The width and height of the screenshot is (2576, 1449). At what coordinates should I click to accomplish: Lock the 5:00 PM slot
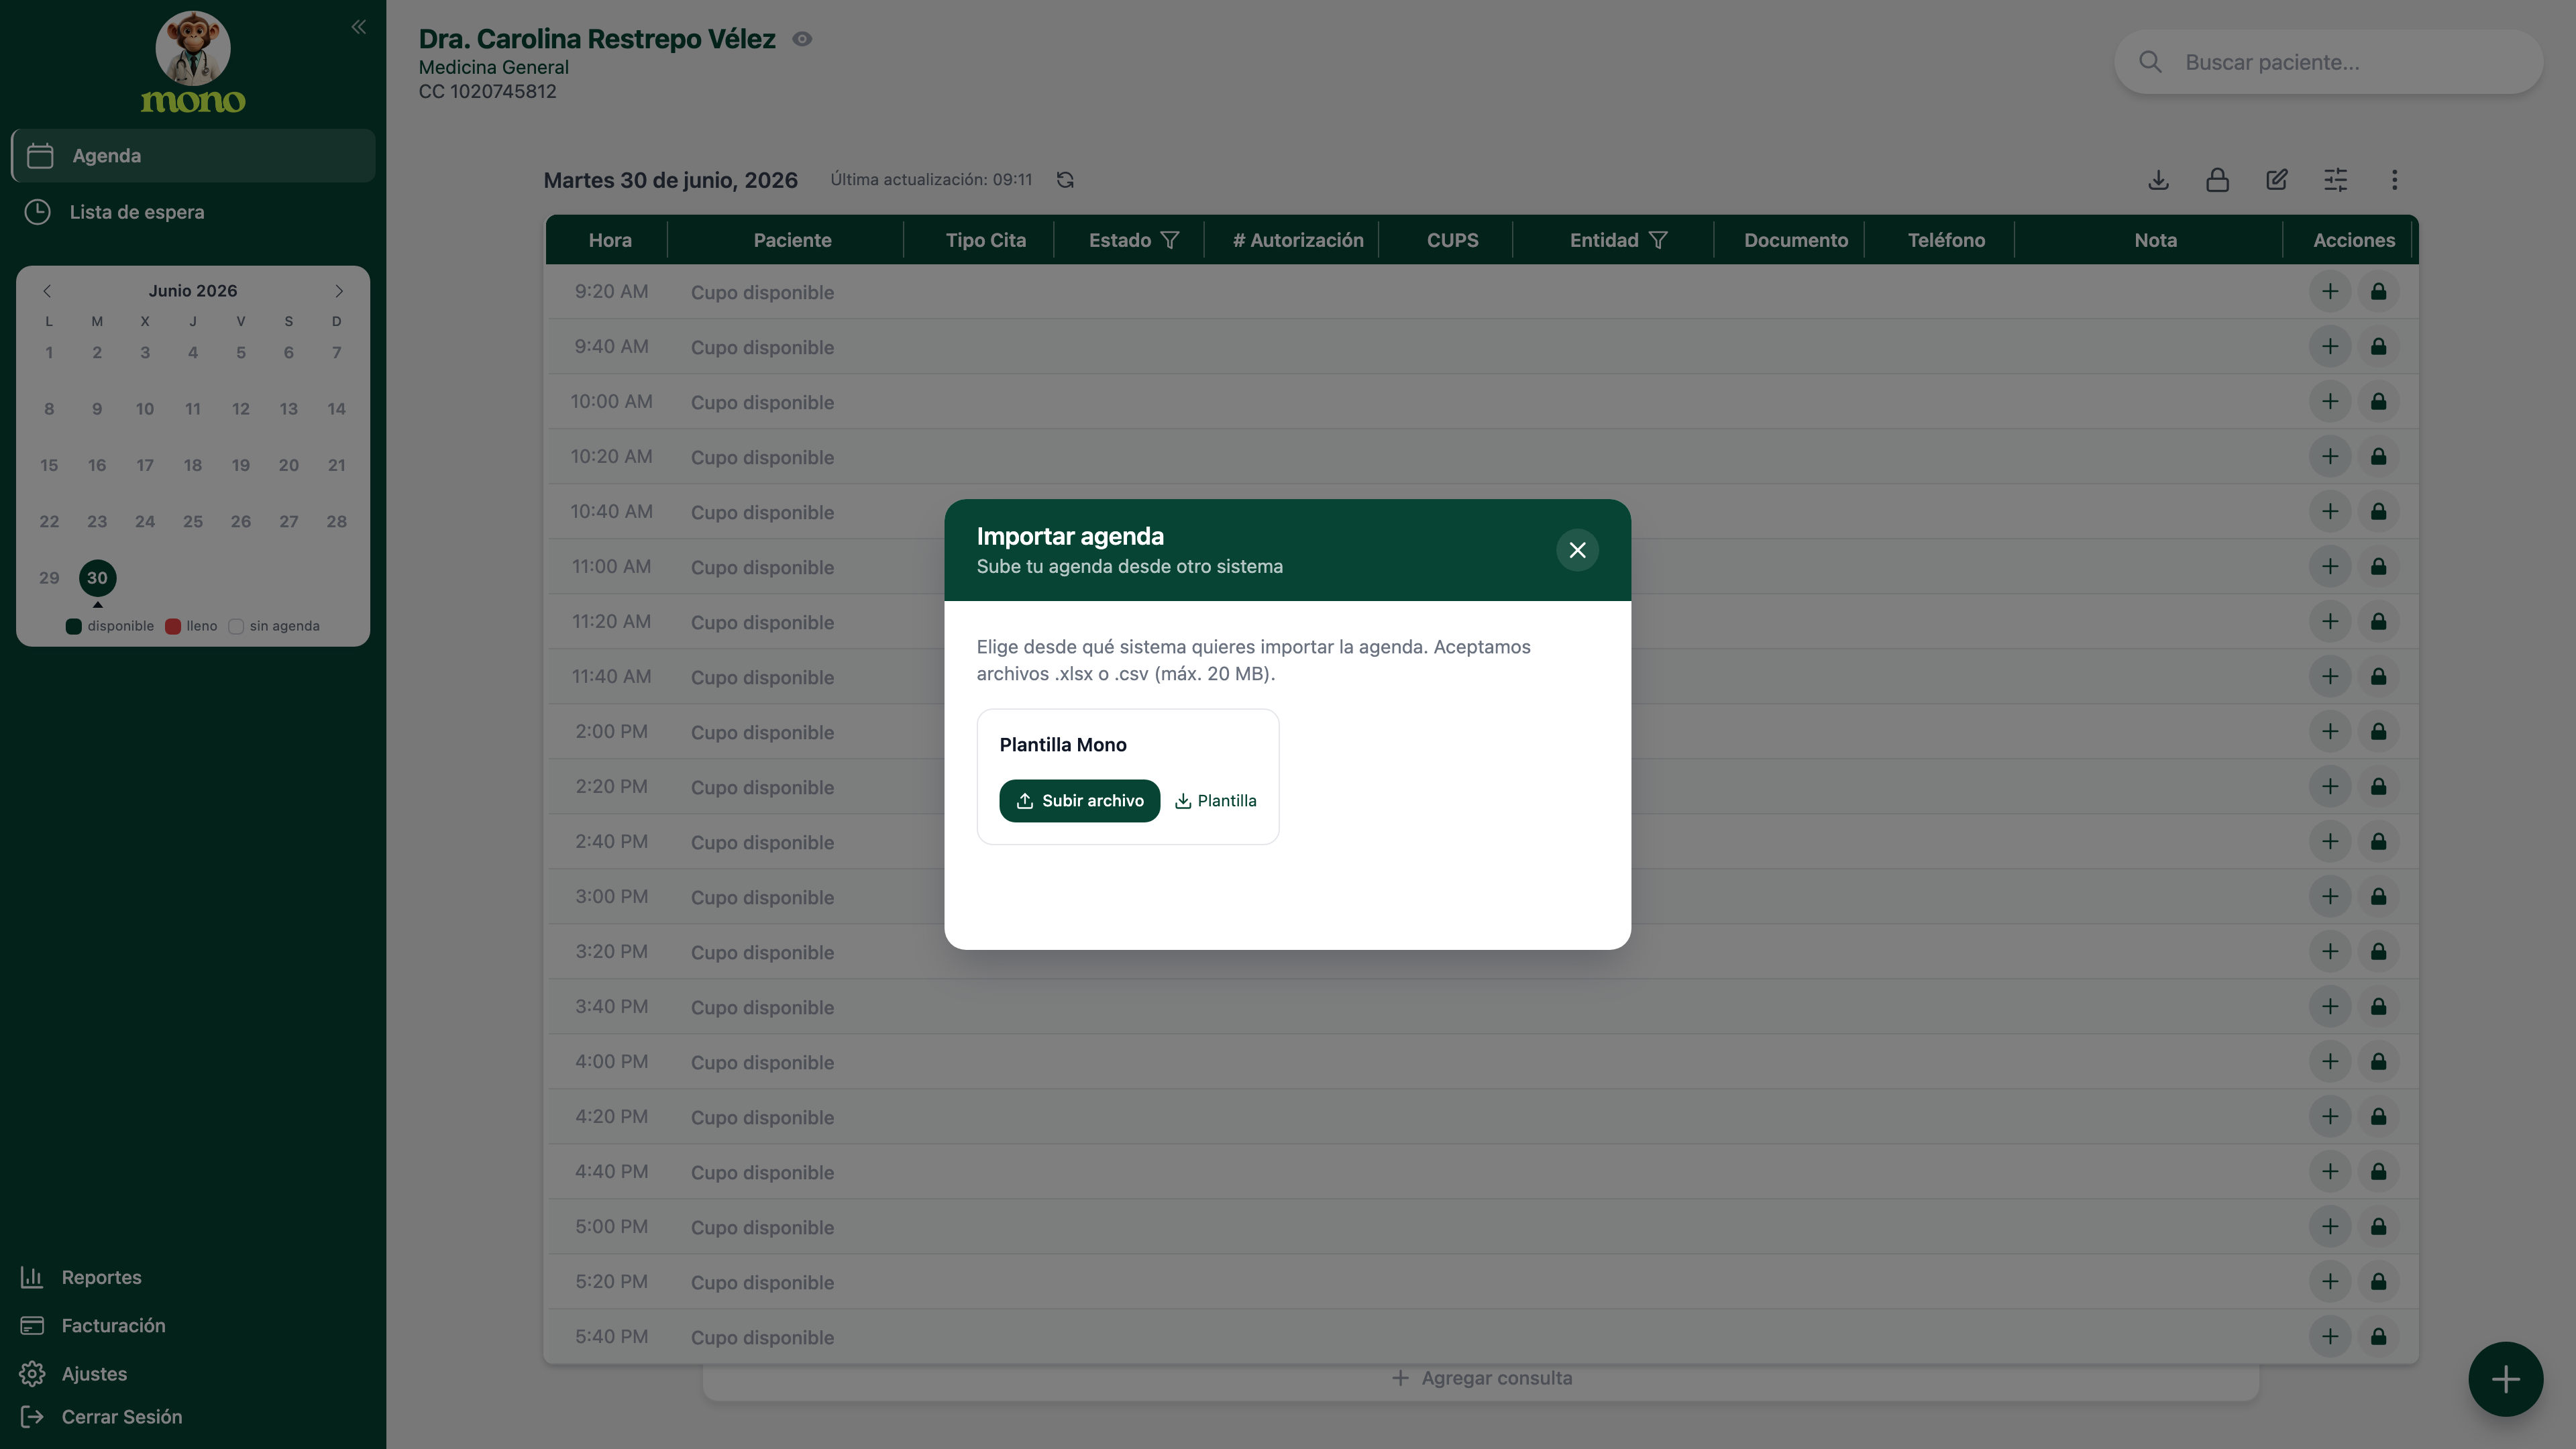point(2378,1227)
